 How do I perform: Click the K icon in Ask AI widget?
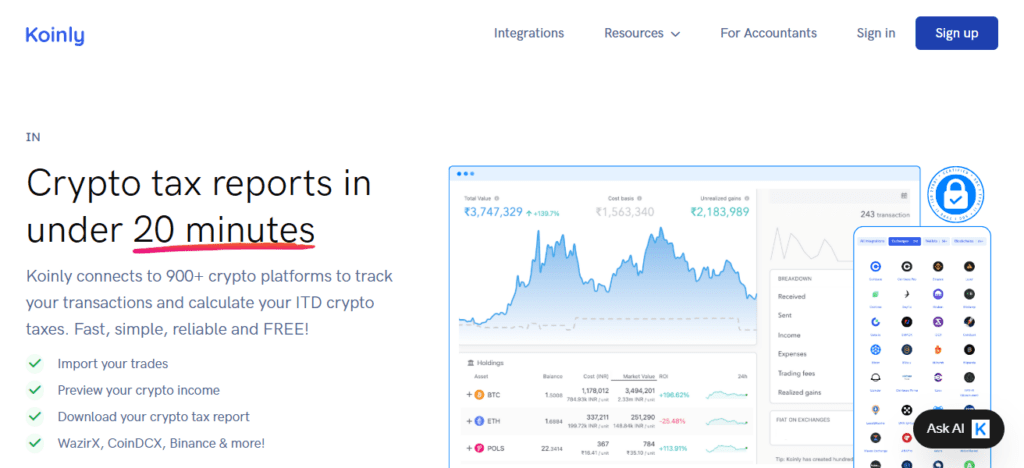pos(979,428)
